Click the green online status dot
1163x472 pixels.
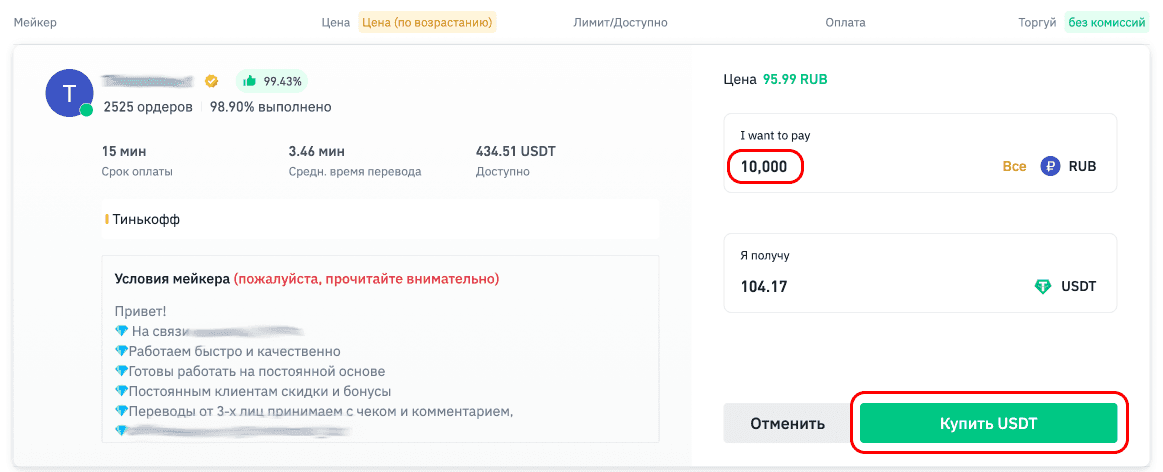tap(87, 110)
